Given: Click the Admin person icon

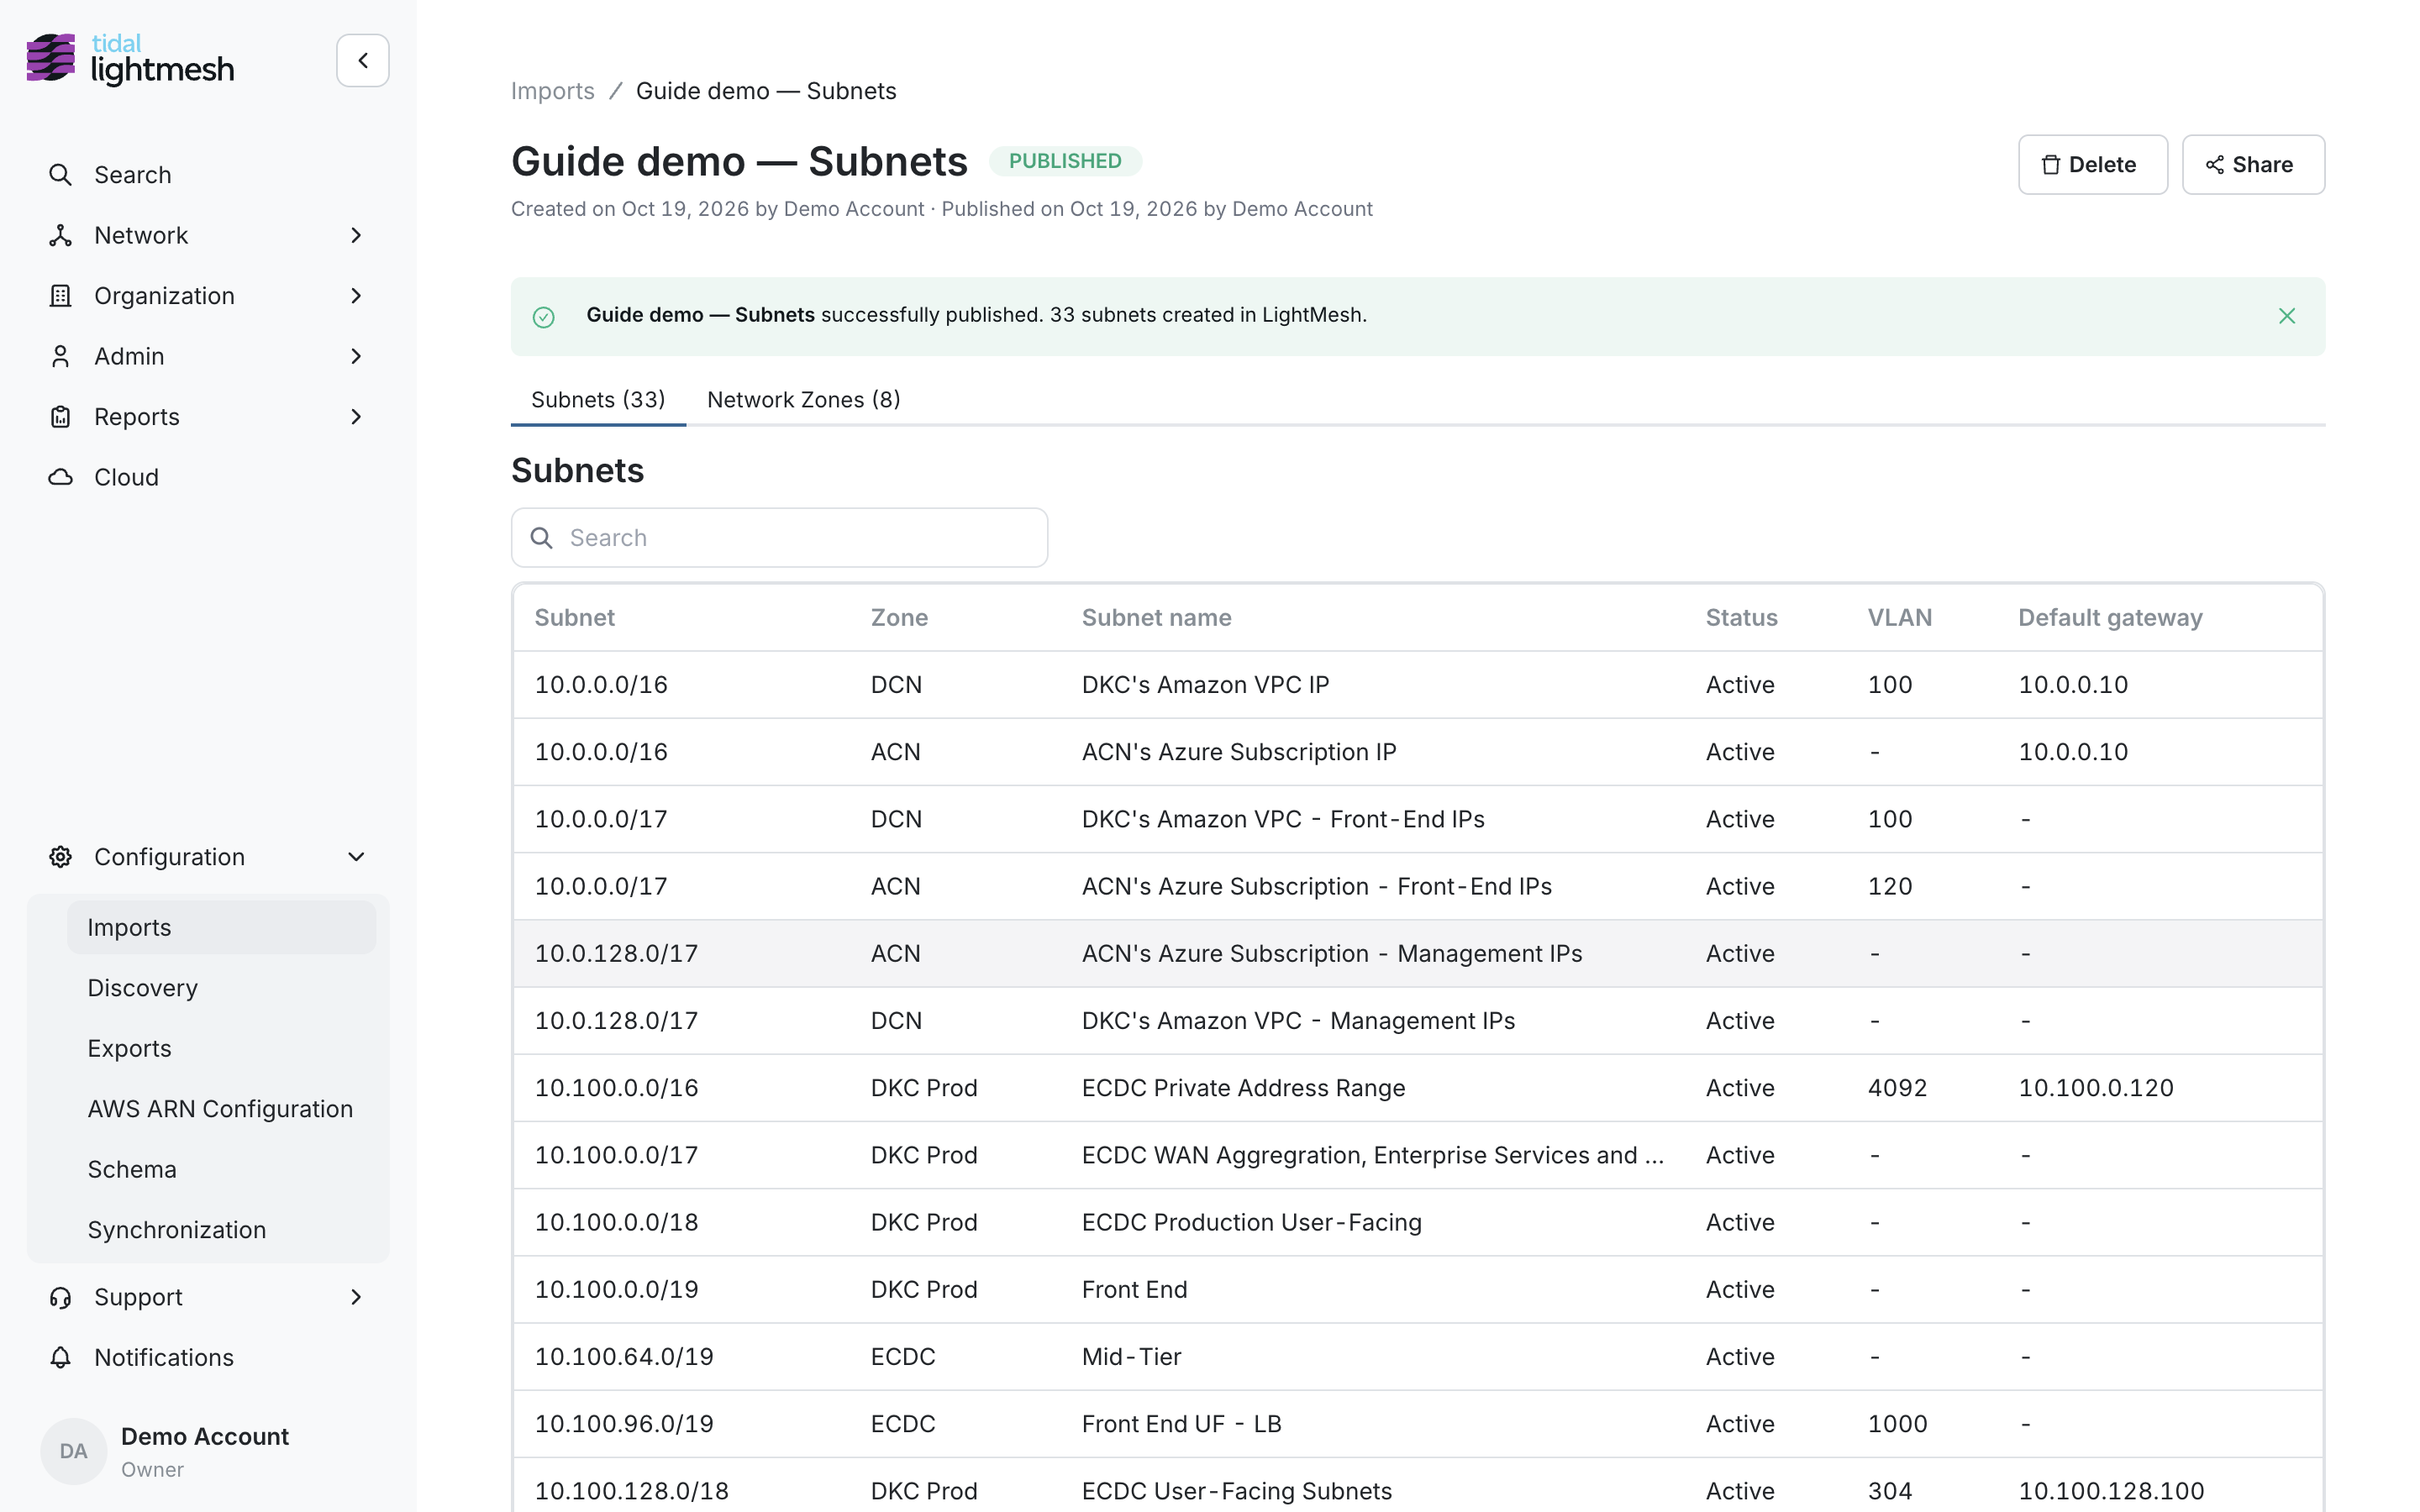Looking at the screenshot, I should [60, 356].
